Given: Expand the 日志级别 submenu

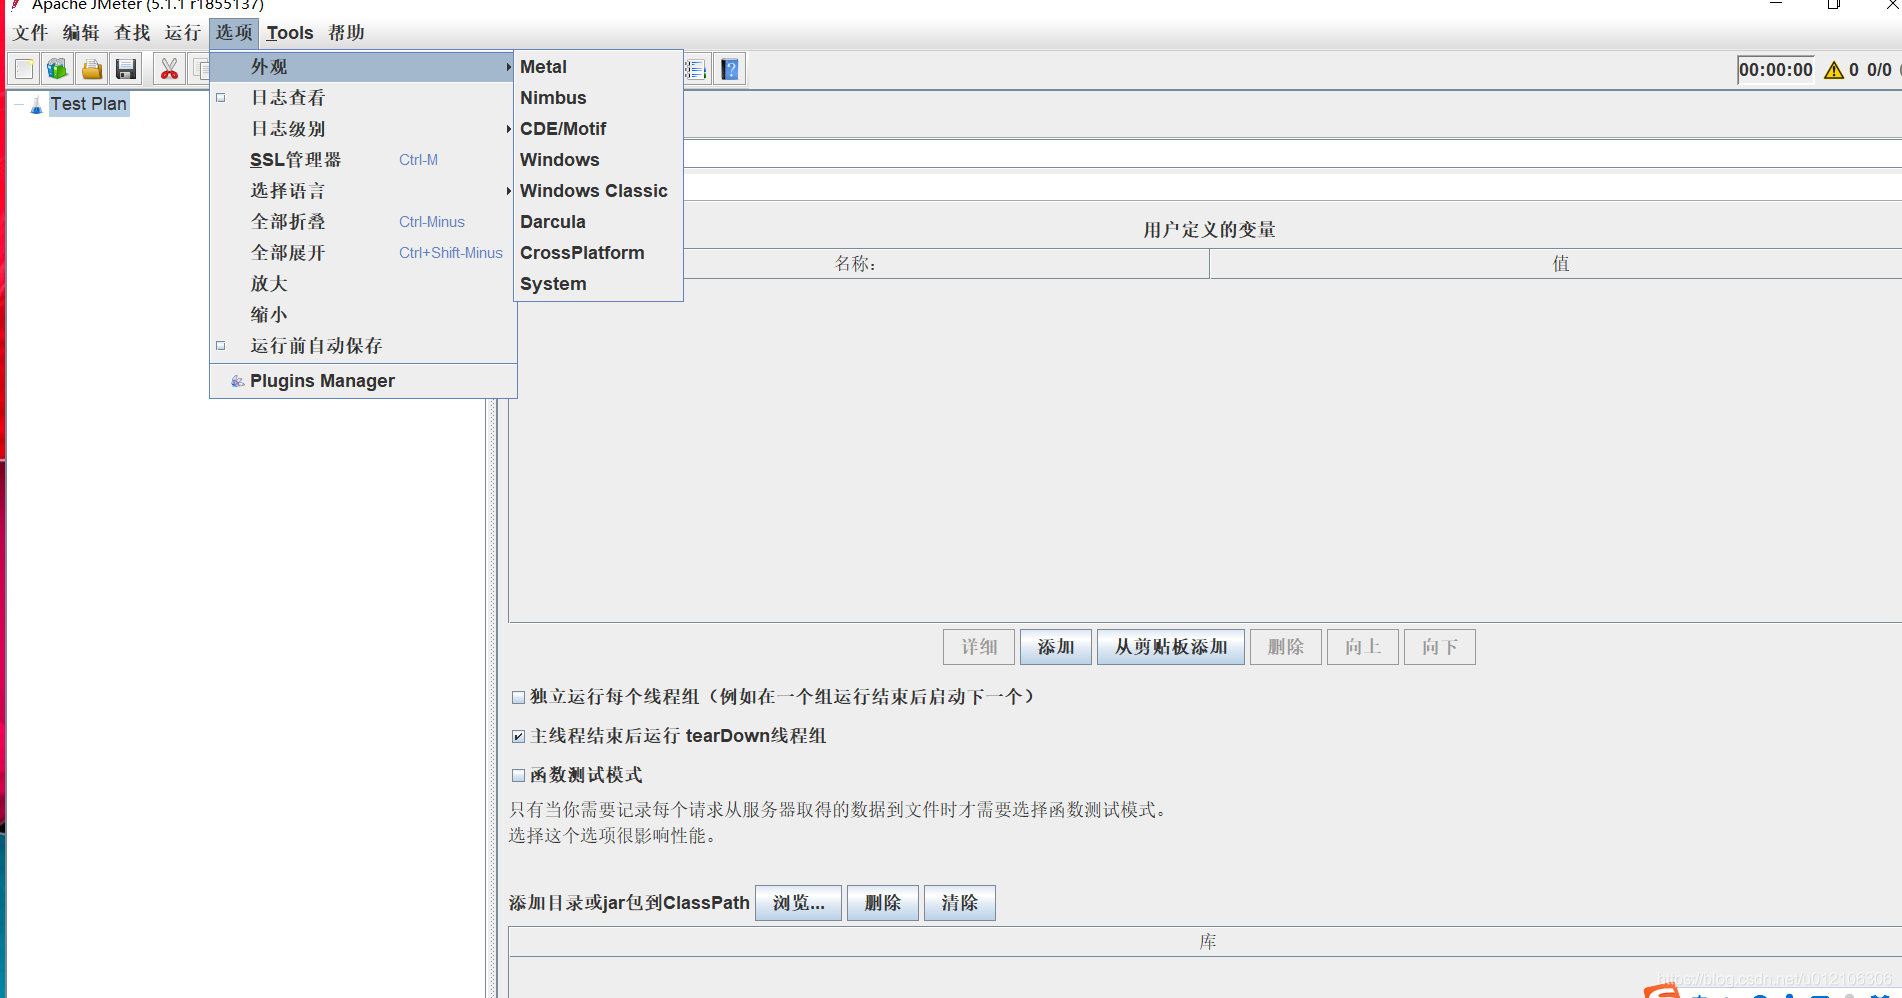Looking at the screenshot, I should 363,129.
